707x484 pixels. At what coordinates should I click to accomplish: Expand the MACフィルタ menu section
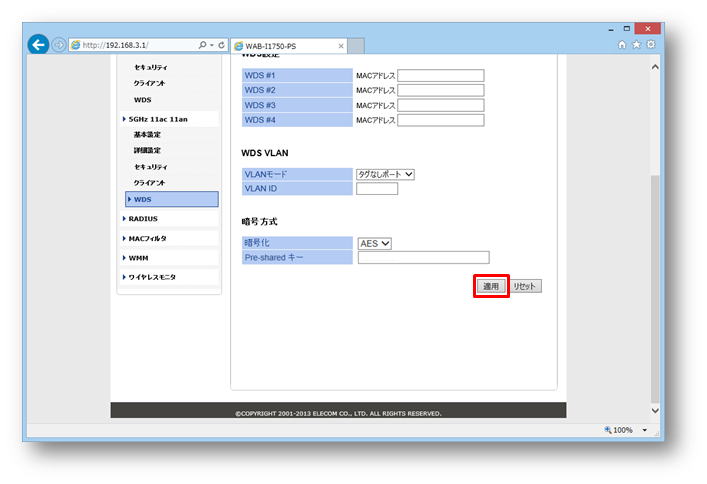147,238
